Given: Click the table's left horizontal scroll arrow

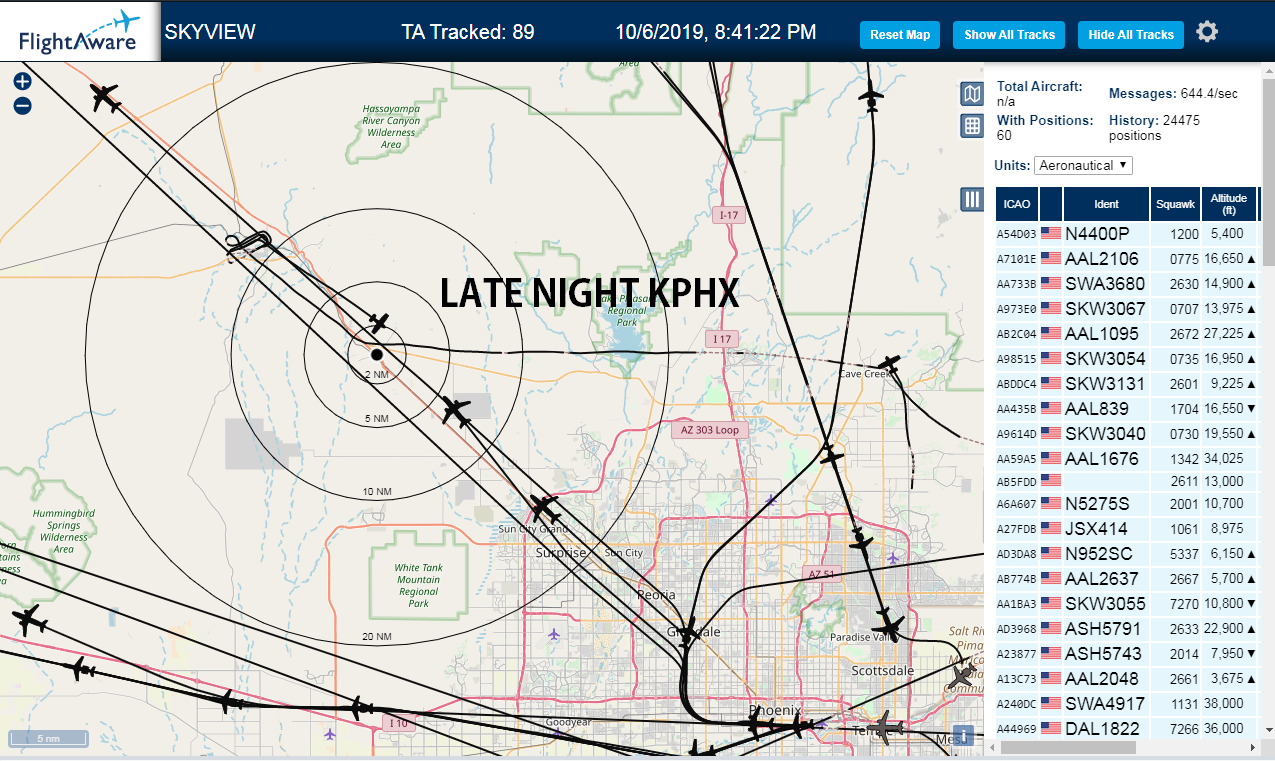Looking at the screenshot, I should [992, 747].
